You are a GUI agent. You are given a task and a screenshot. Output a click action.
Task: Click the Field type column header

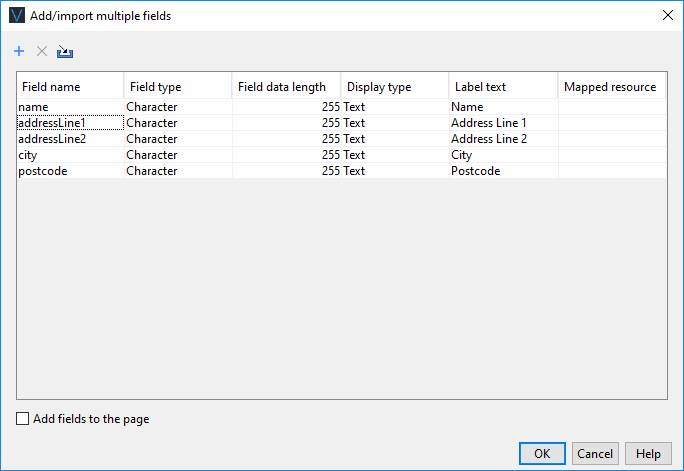[178, 87]
